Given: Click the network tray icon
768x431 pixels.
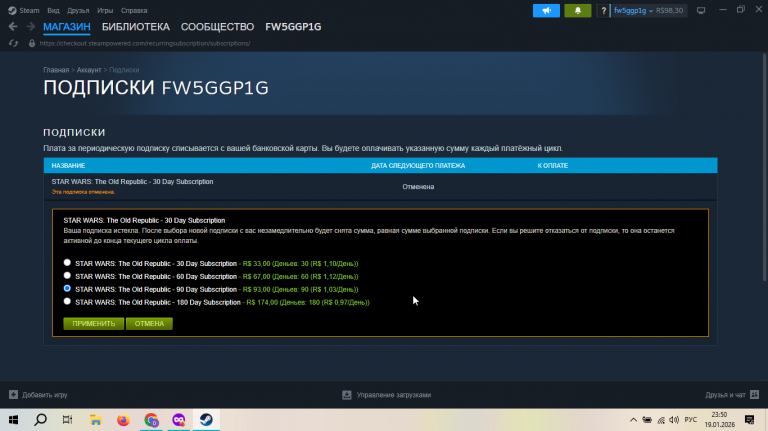Looking at the screenshot, I should 661,420.
